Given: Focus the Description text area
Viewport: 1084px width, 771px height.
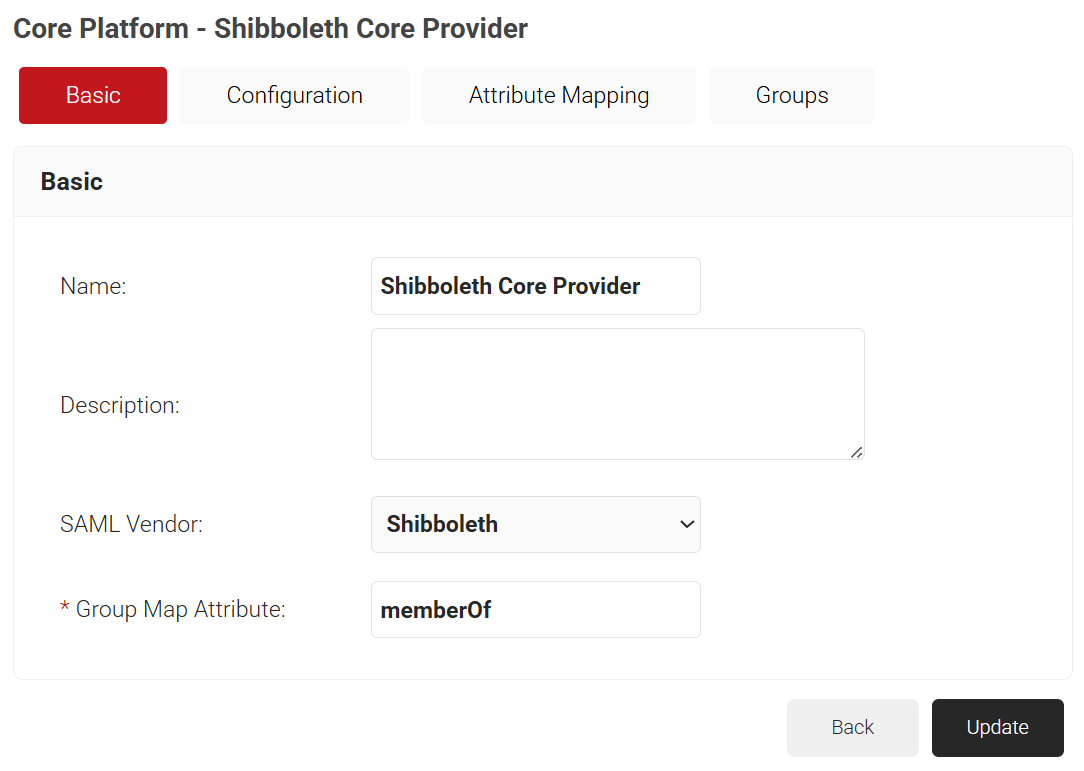Looking at the screenshot, I should [617, 393].
